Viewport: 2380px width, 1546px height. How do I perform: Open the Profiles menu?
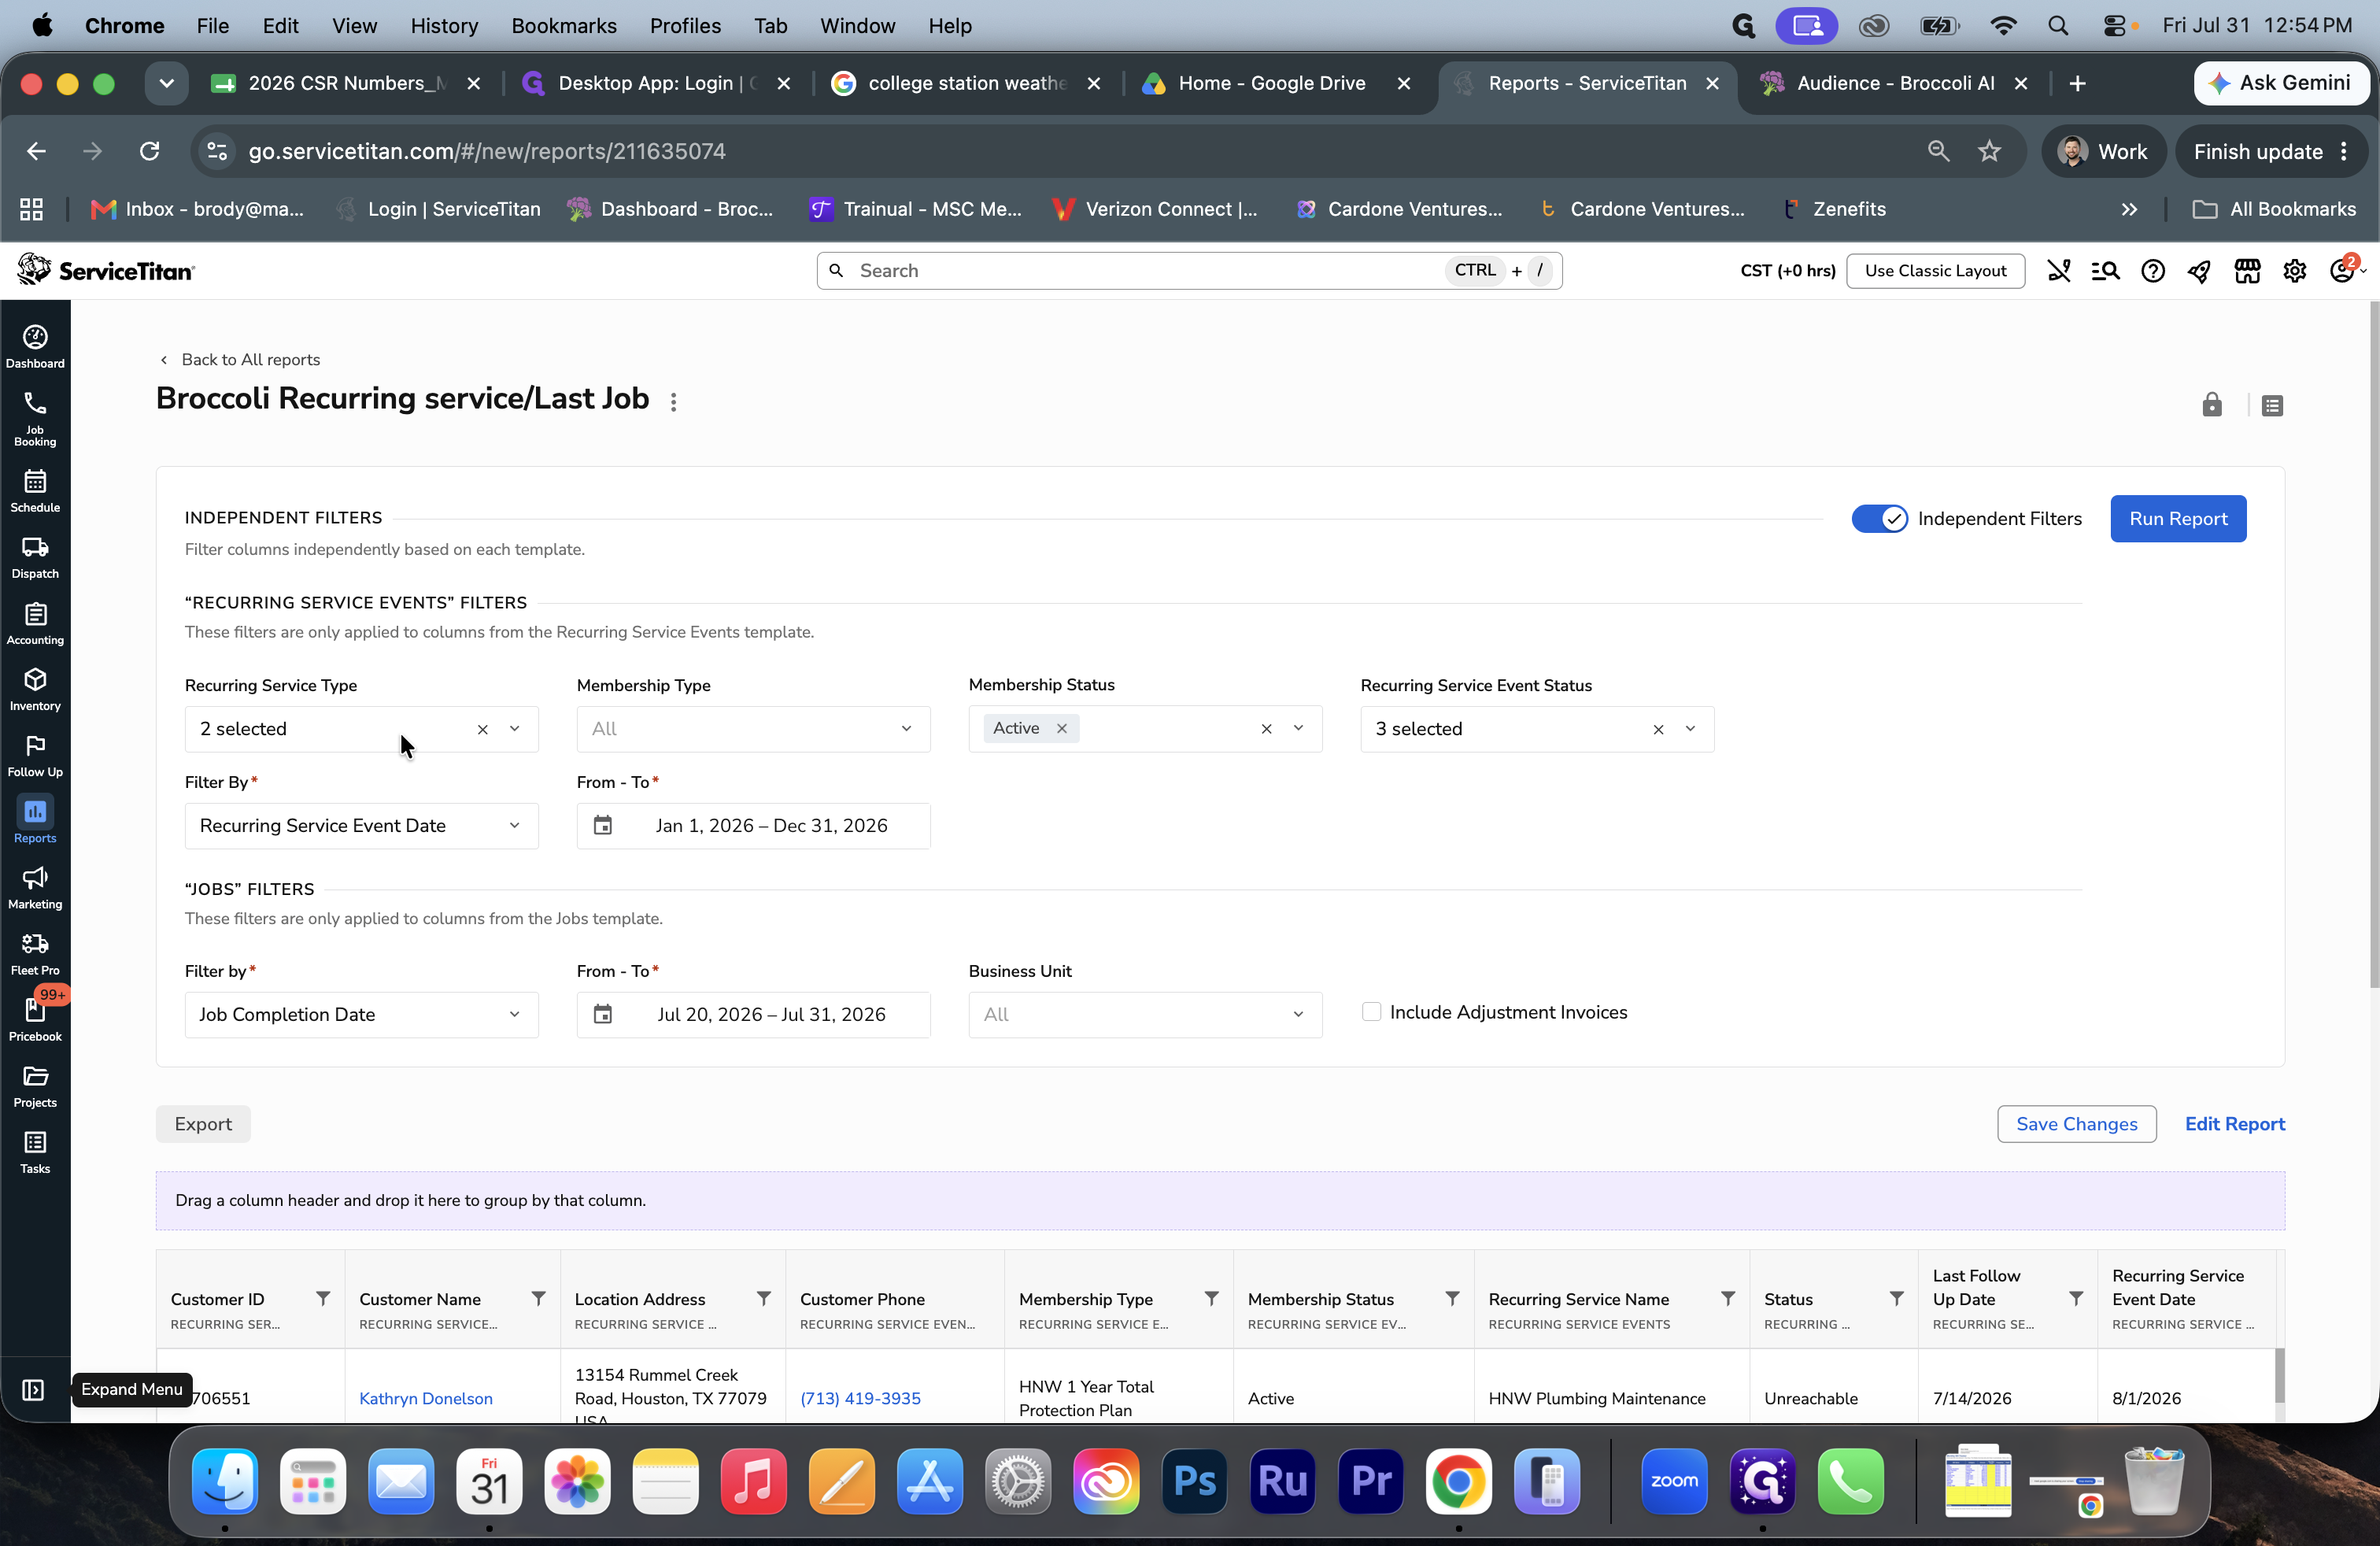[685, 26]
